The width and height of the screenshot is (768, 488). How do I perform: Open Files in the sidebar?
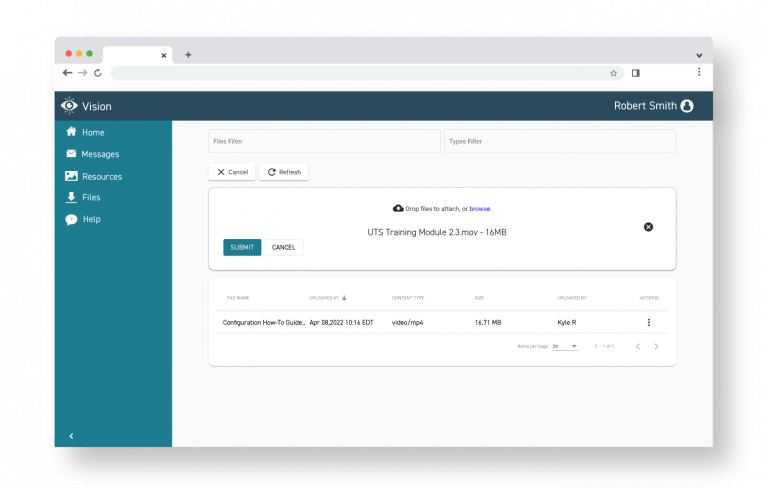pos(83,197)
